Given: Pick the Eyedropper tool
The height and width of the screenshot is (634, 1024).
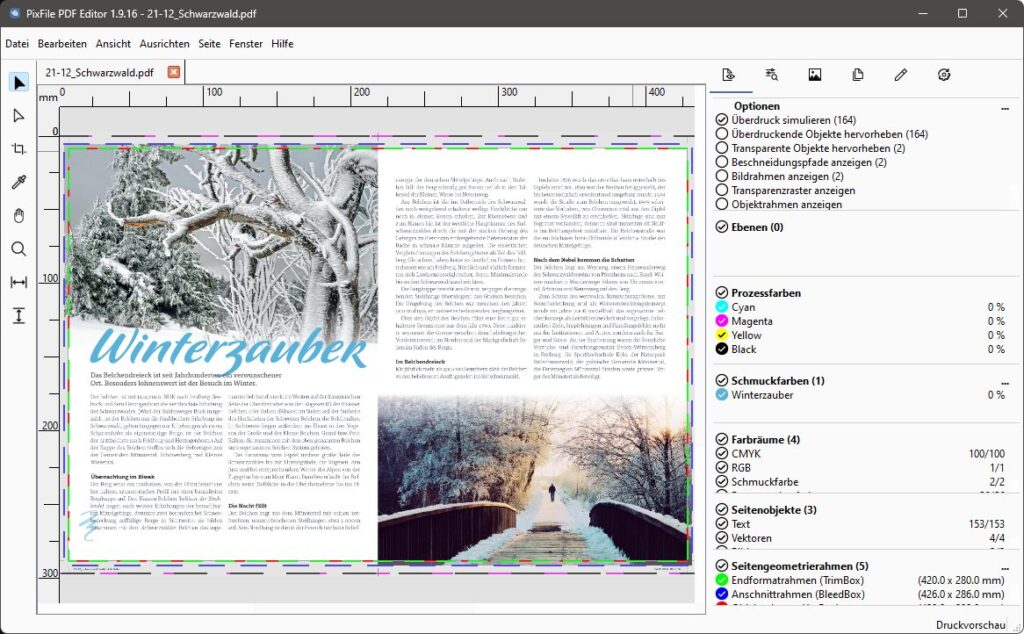Looking at the screenshot, I should (18, 182).
